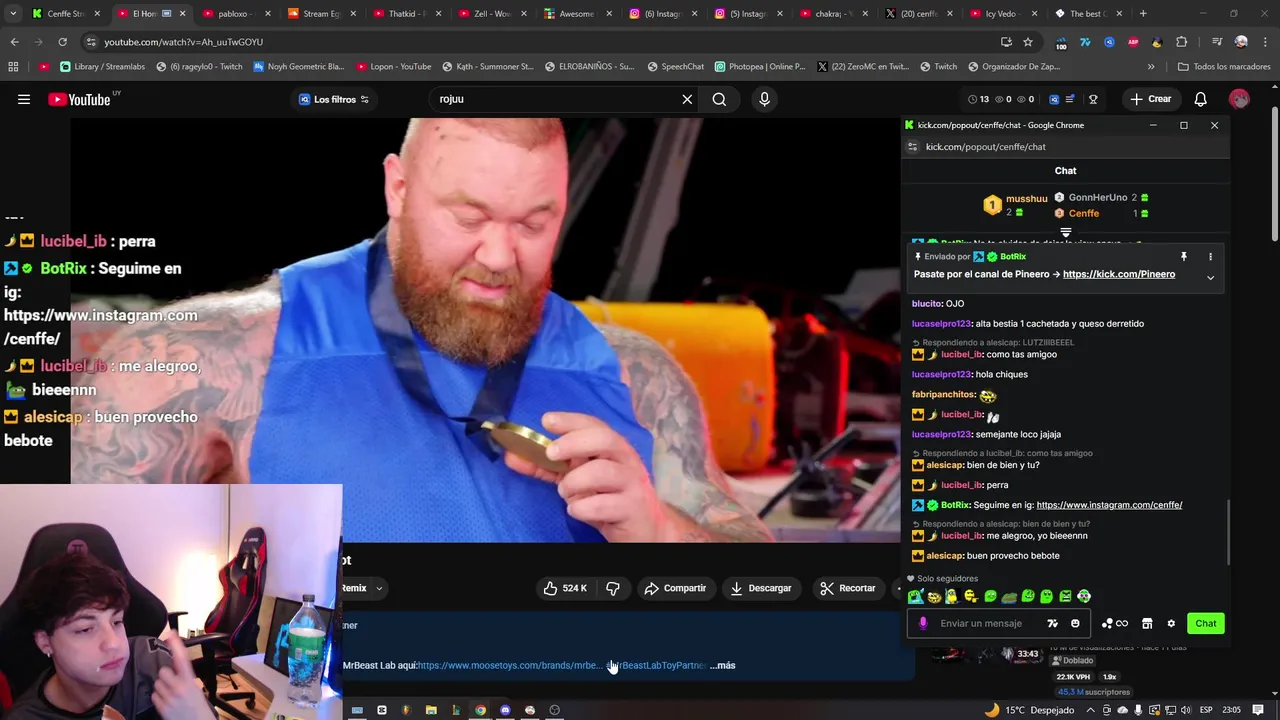Open the pinned message three-dot menu
The width and height of the screenshot is (1280, 720).
tap(1210, 257)
